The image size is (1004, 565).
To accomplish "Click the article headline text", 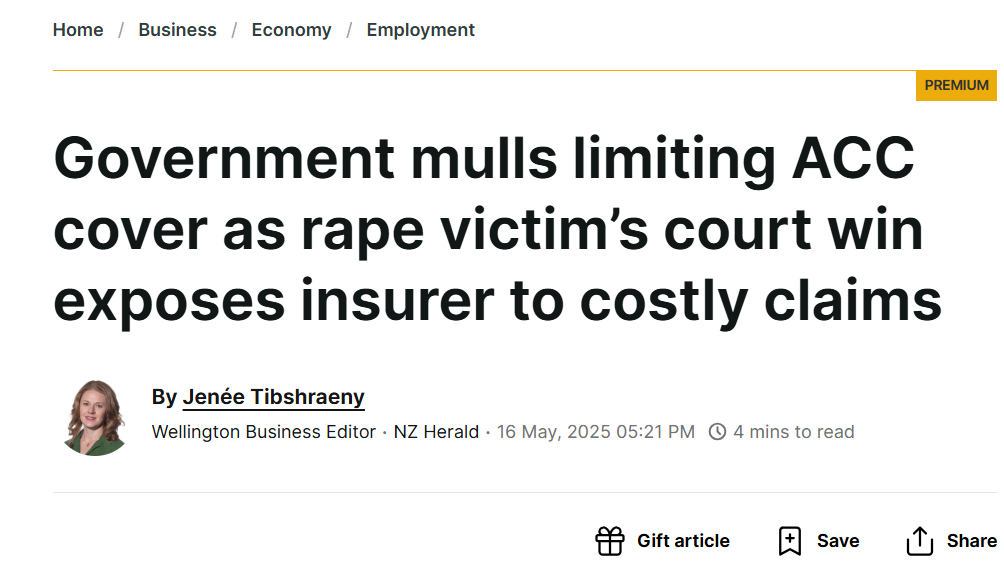I will pos(498,229).
